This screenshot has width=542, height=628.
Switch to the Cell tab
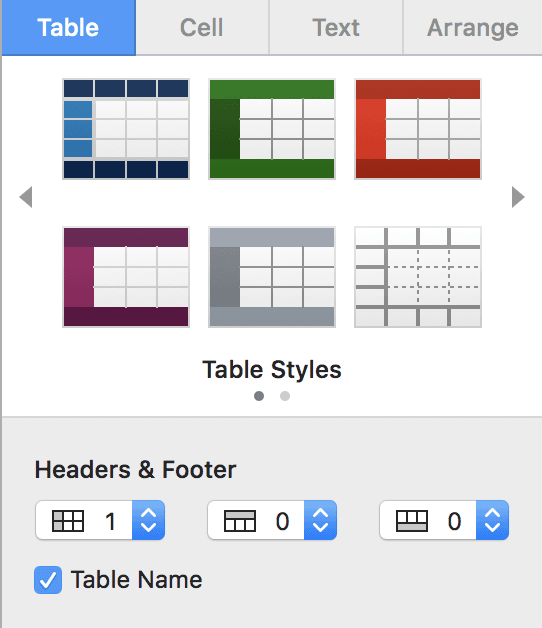coord(202,27)
